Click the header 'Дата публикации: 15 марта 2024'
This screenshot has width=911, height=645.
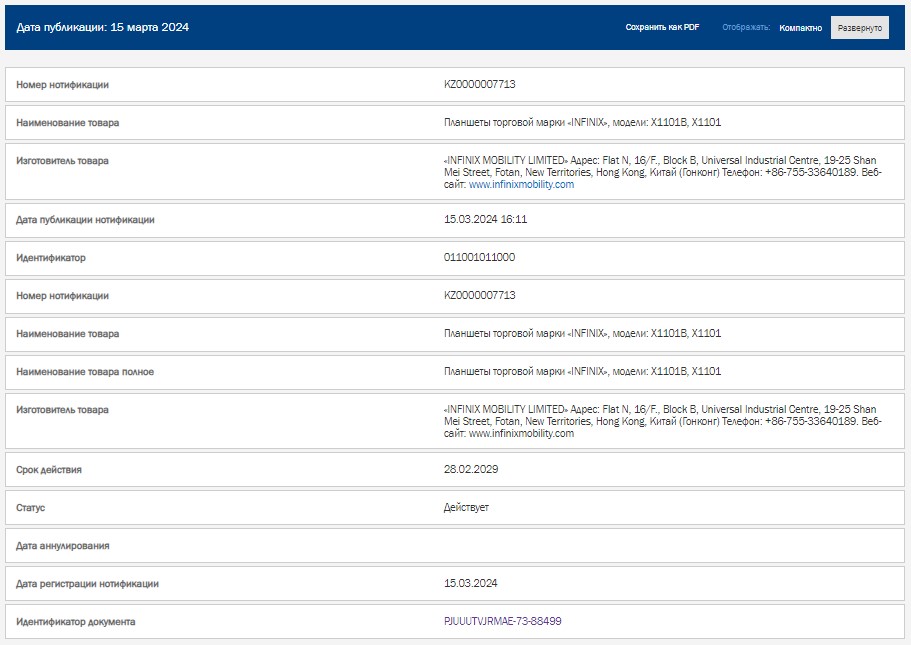pos(103,27)
